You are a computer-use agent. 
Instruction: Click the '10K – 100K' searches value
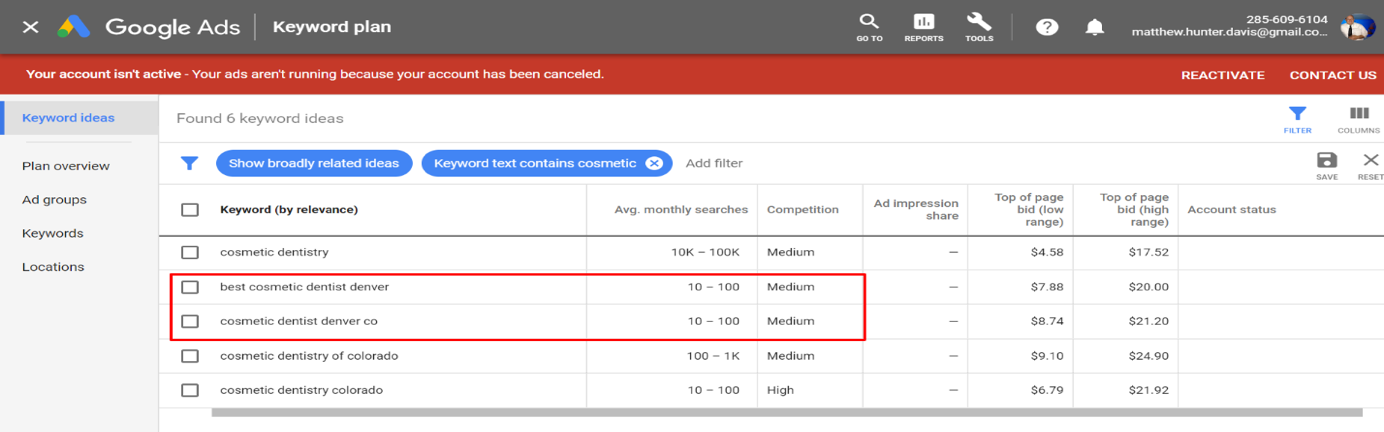pos(705,253)
